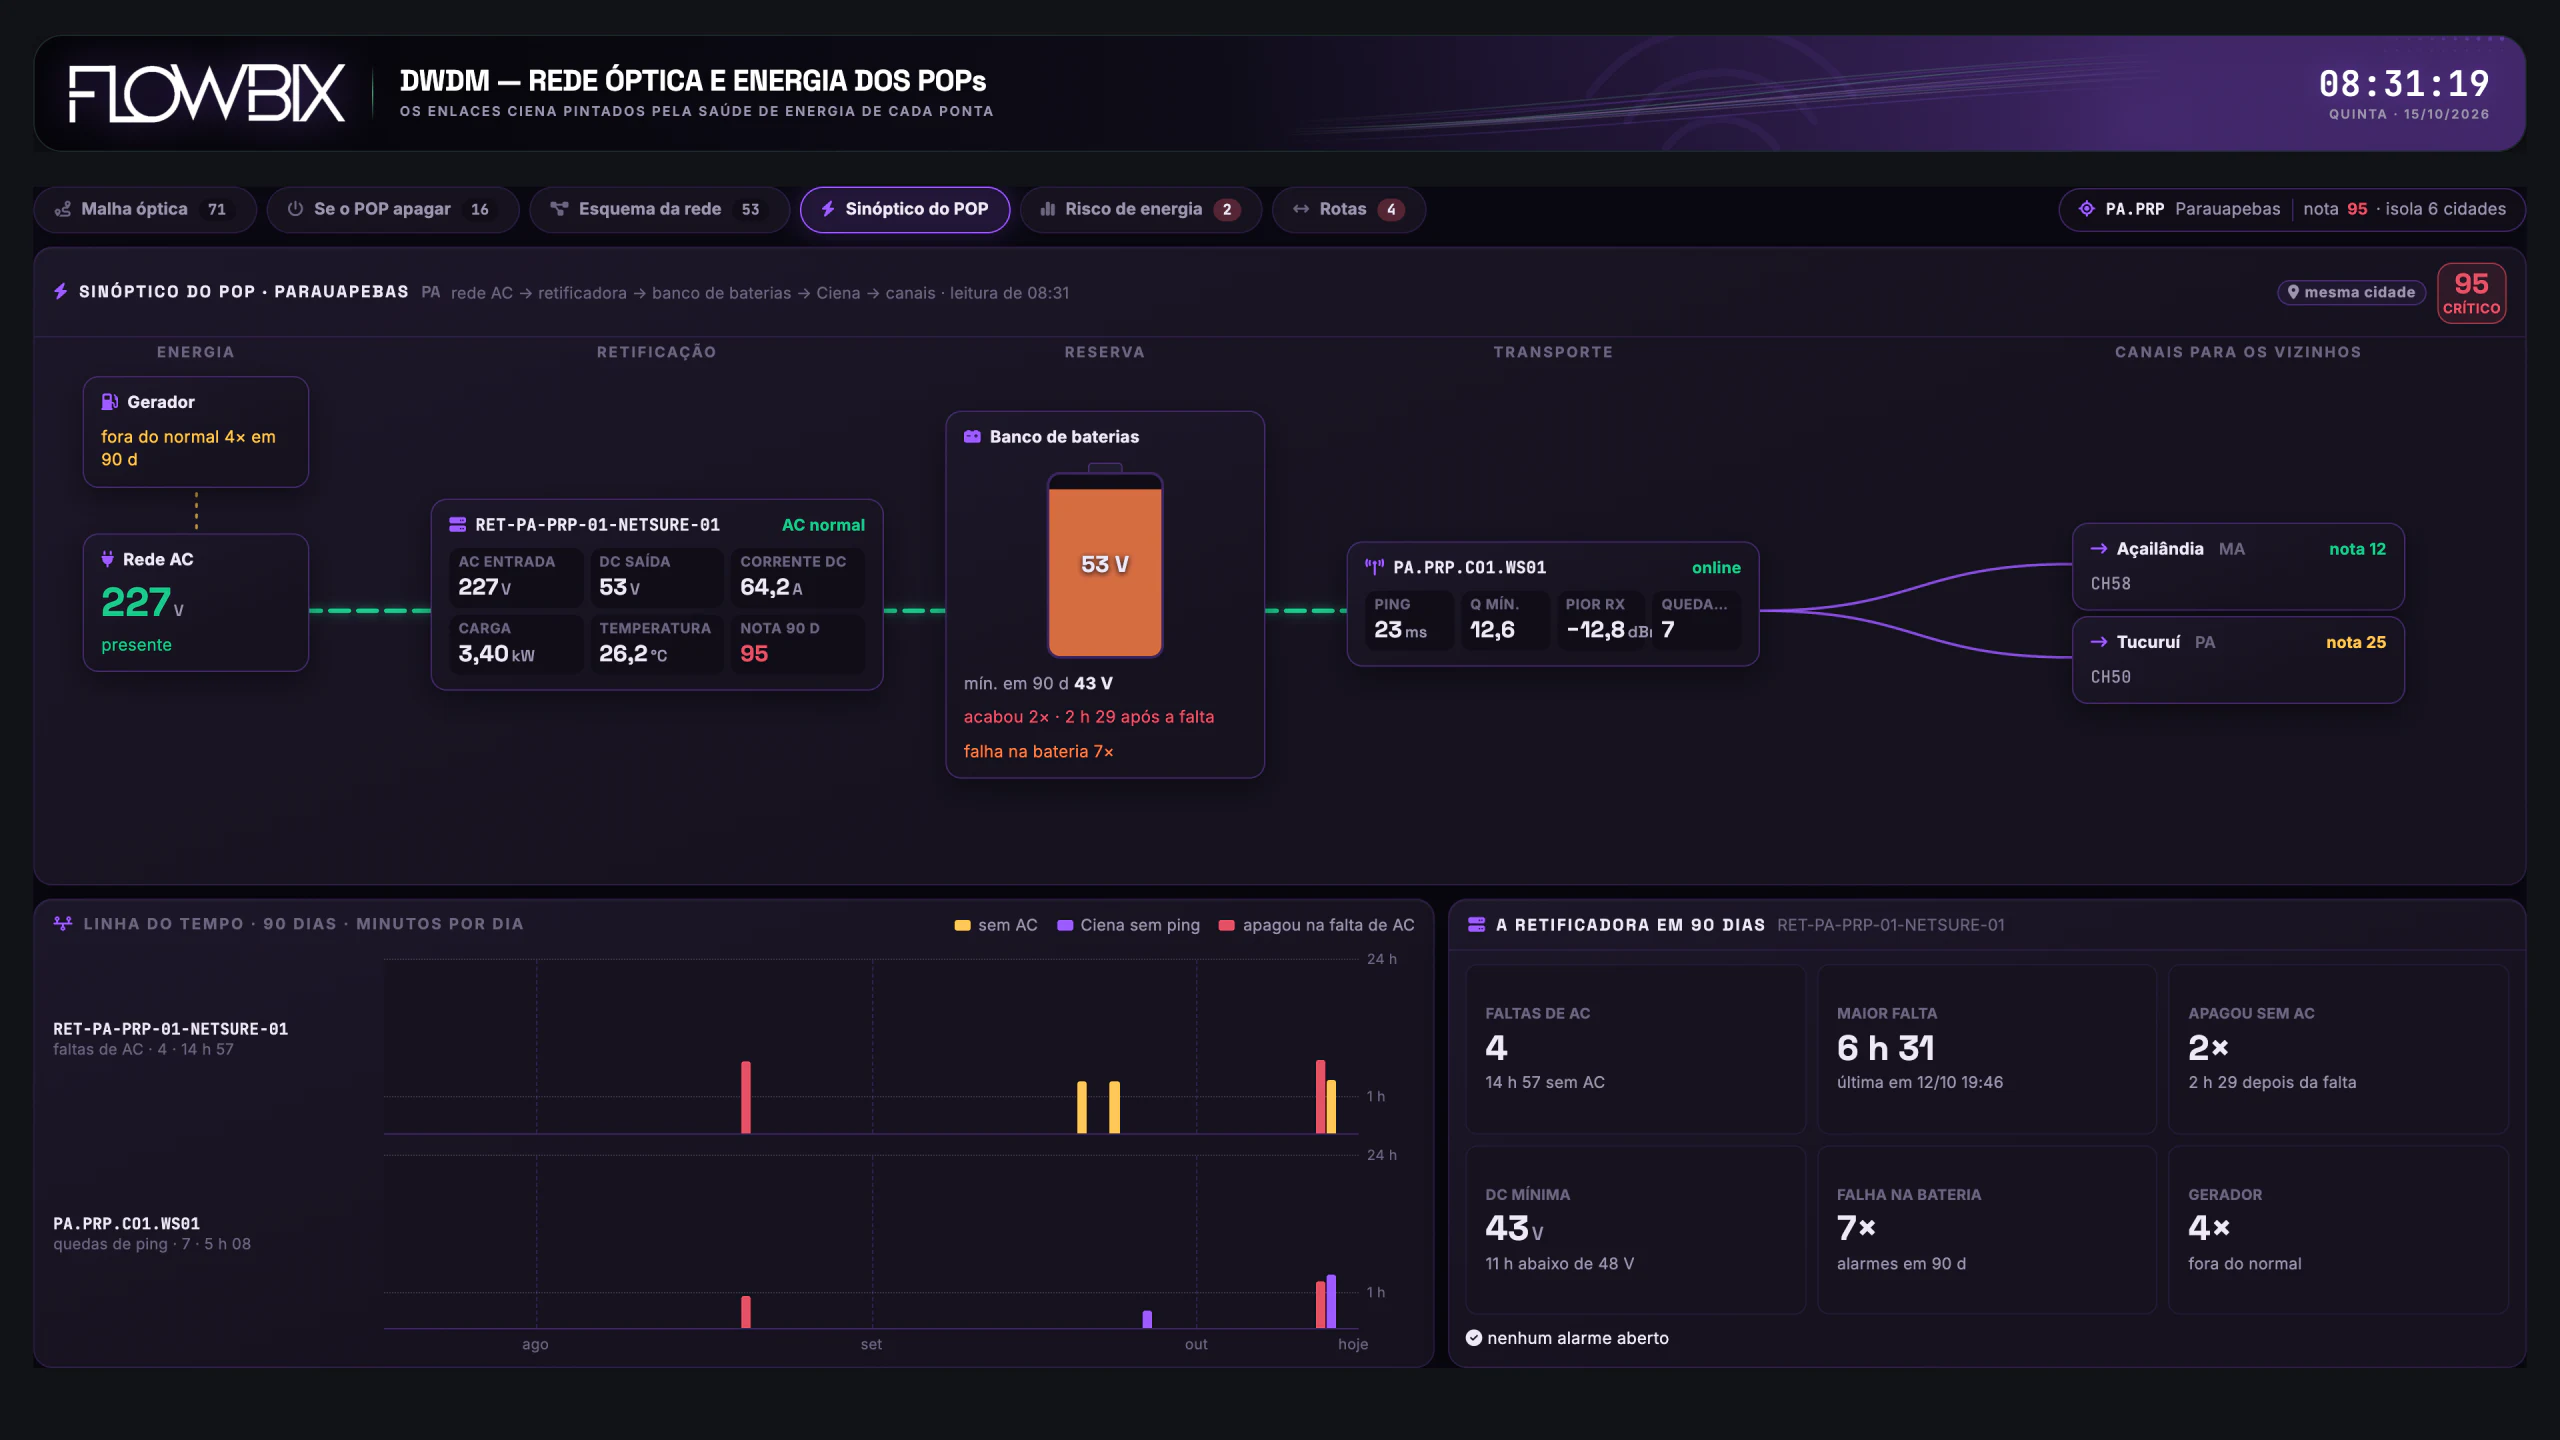Image resolution: width=2560 pixels, height=1440 pixels.
Task: Click the mesma cidade badge
Action: tap(2351, 292)
